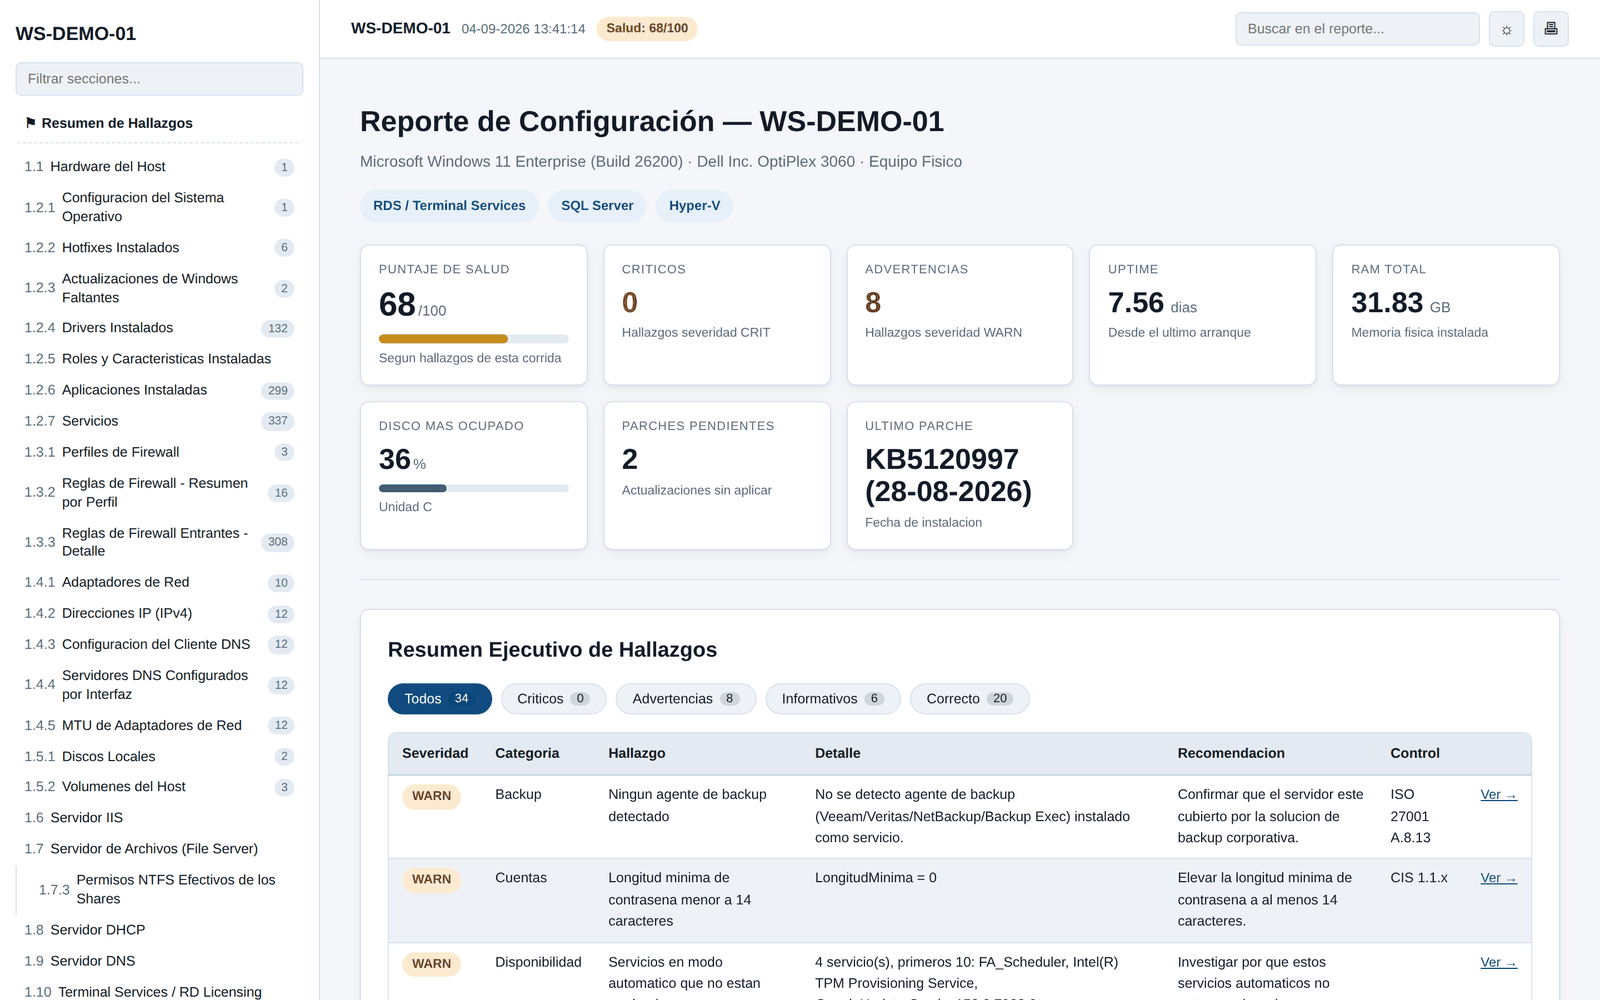Click the WARN badge in the Backup row

(432, 796)
